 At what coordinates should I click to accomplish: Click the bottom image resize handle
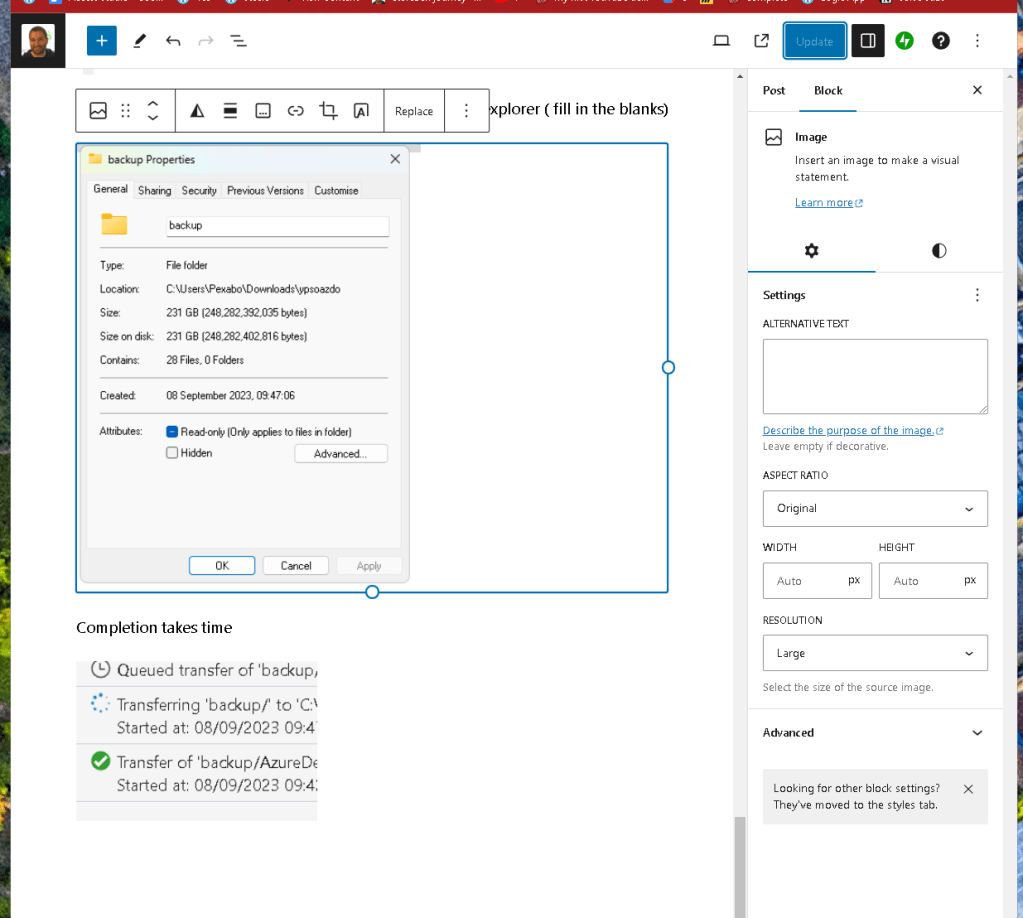[372, 592]
